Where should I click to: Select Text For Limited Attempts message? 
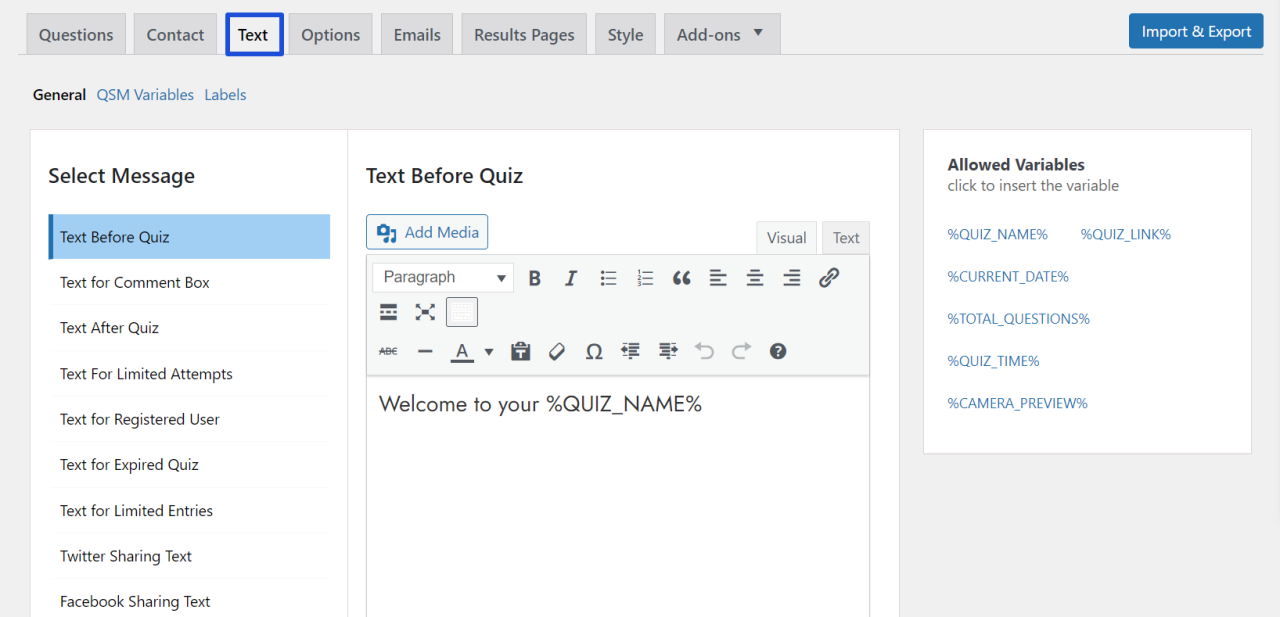pyautogui.click(x=189, y=374)
